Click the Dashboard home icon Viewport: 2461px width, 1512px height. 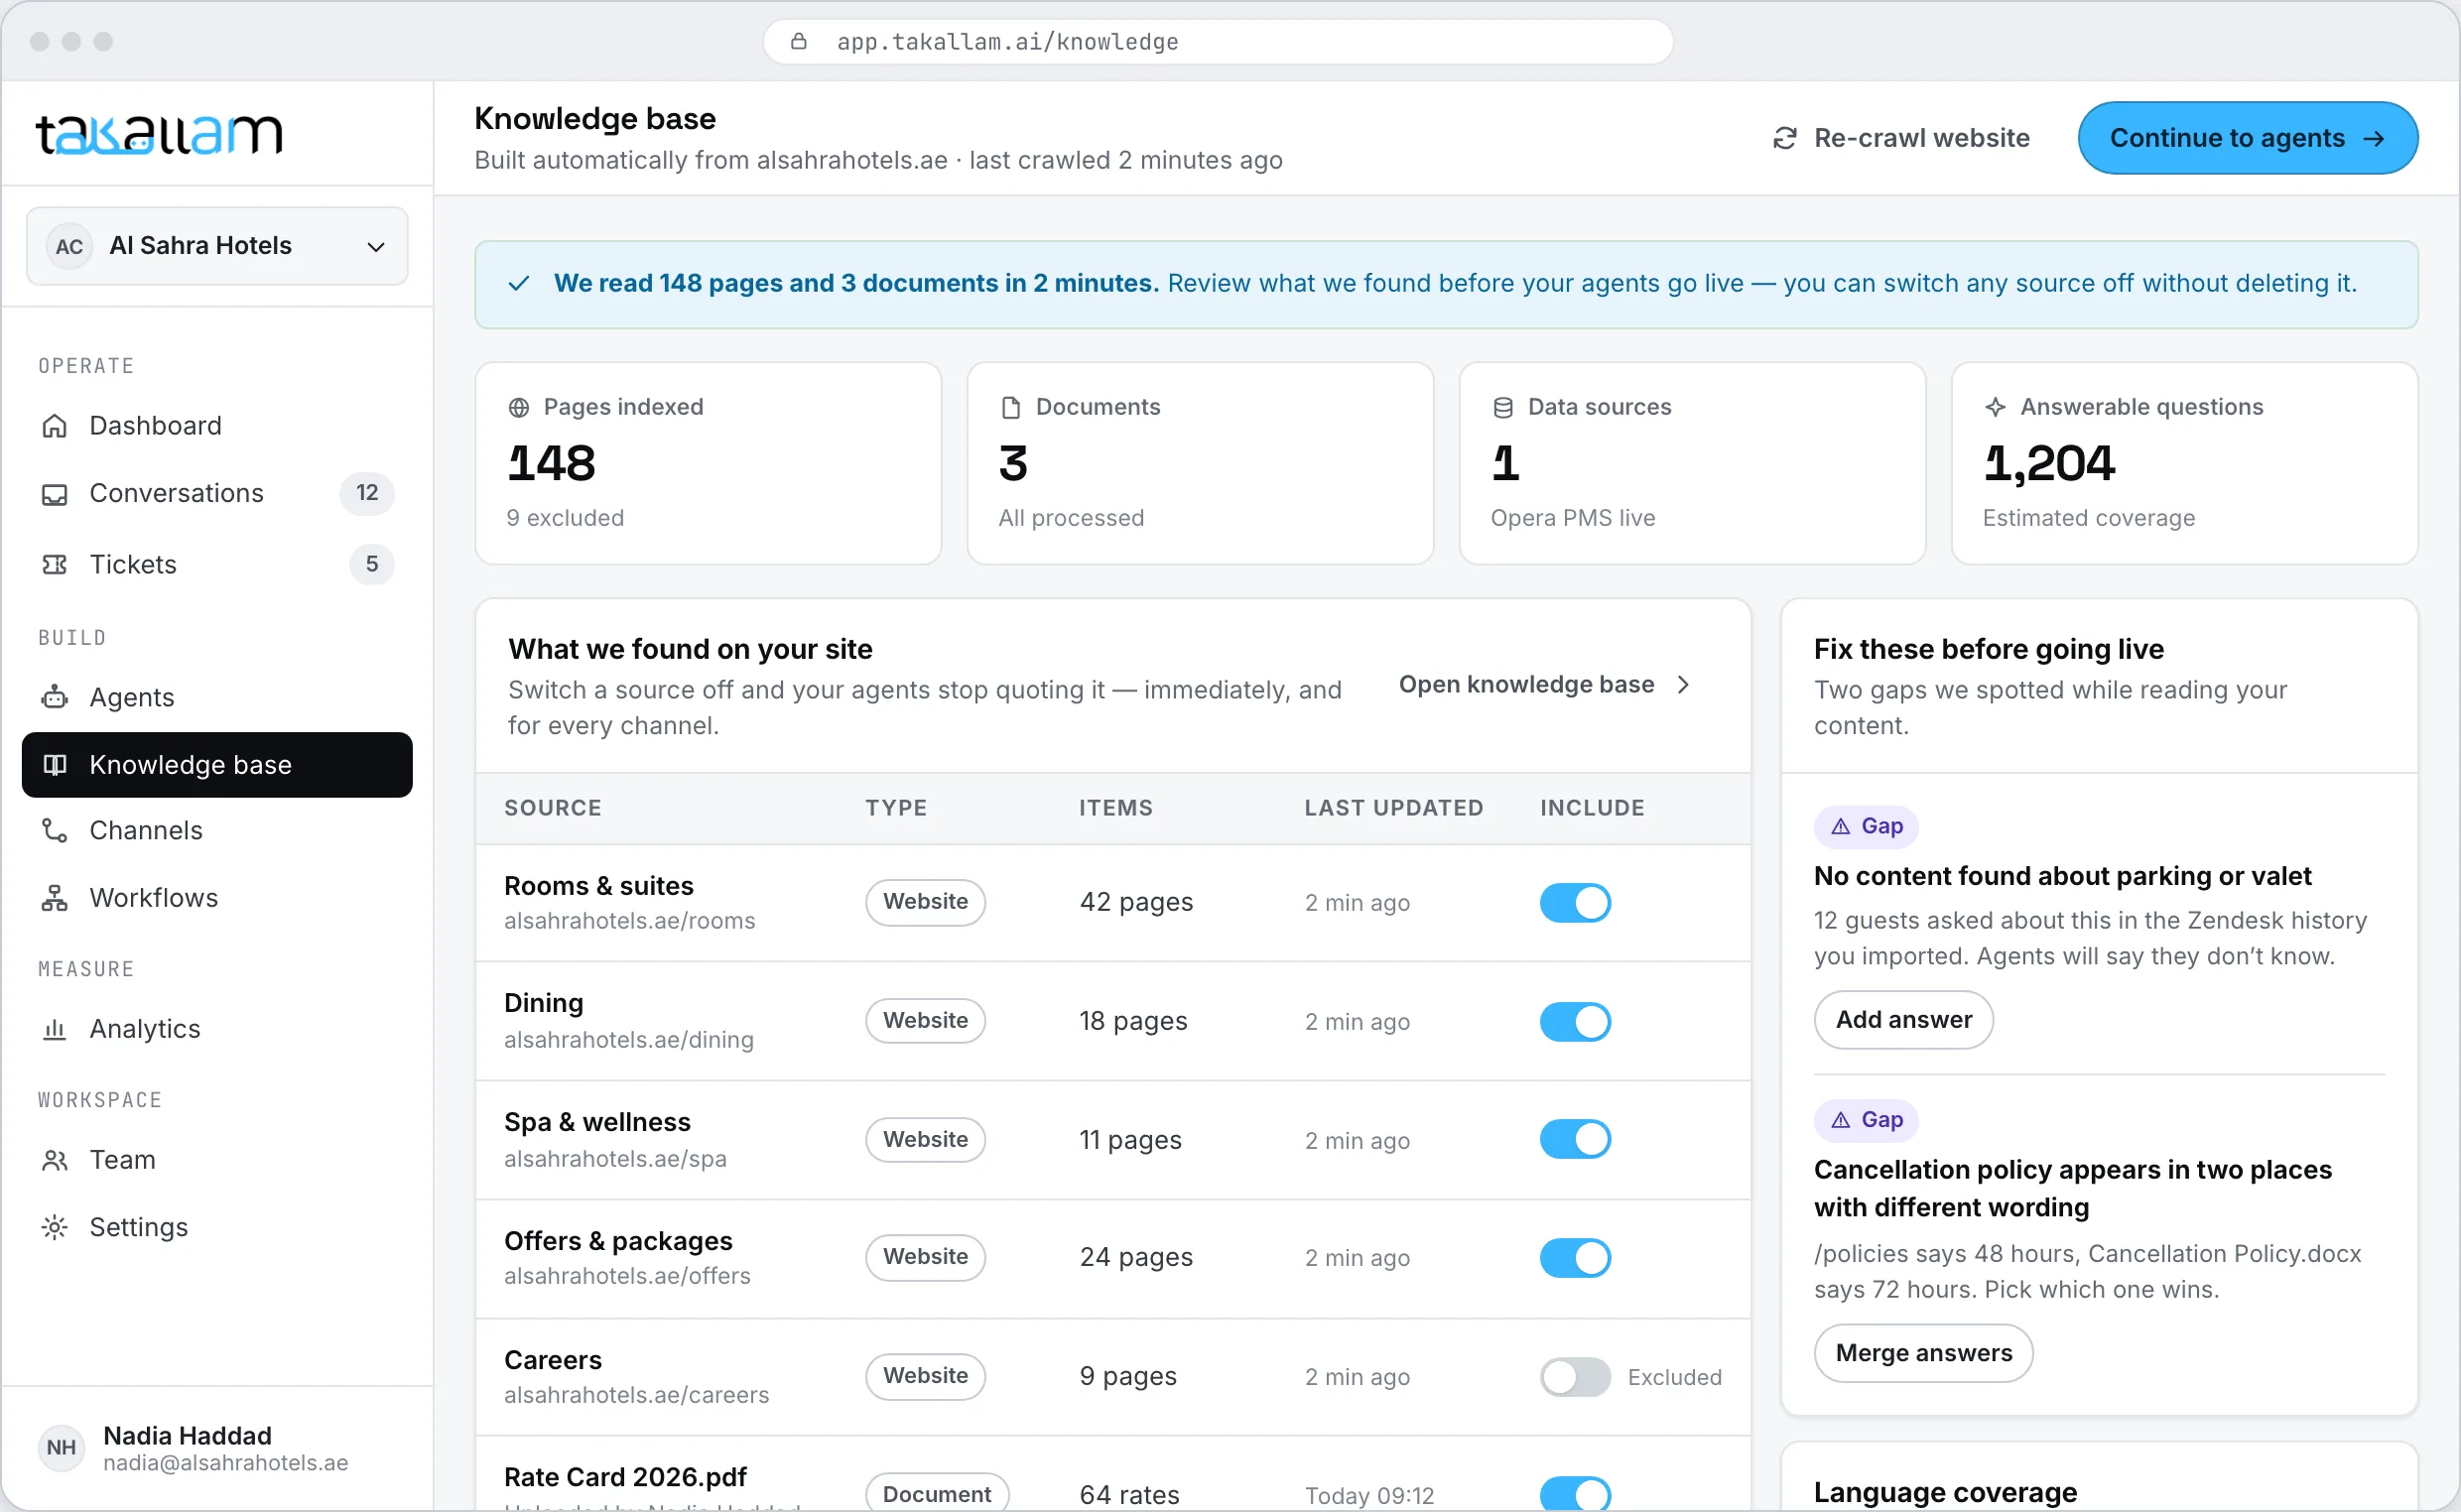pyautogui.click(x=55, y=426)
